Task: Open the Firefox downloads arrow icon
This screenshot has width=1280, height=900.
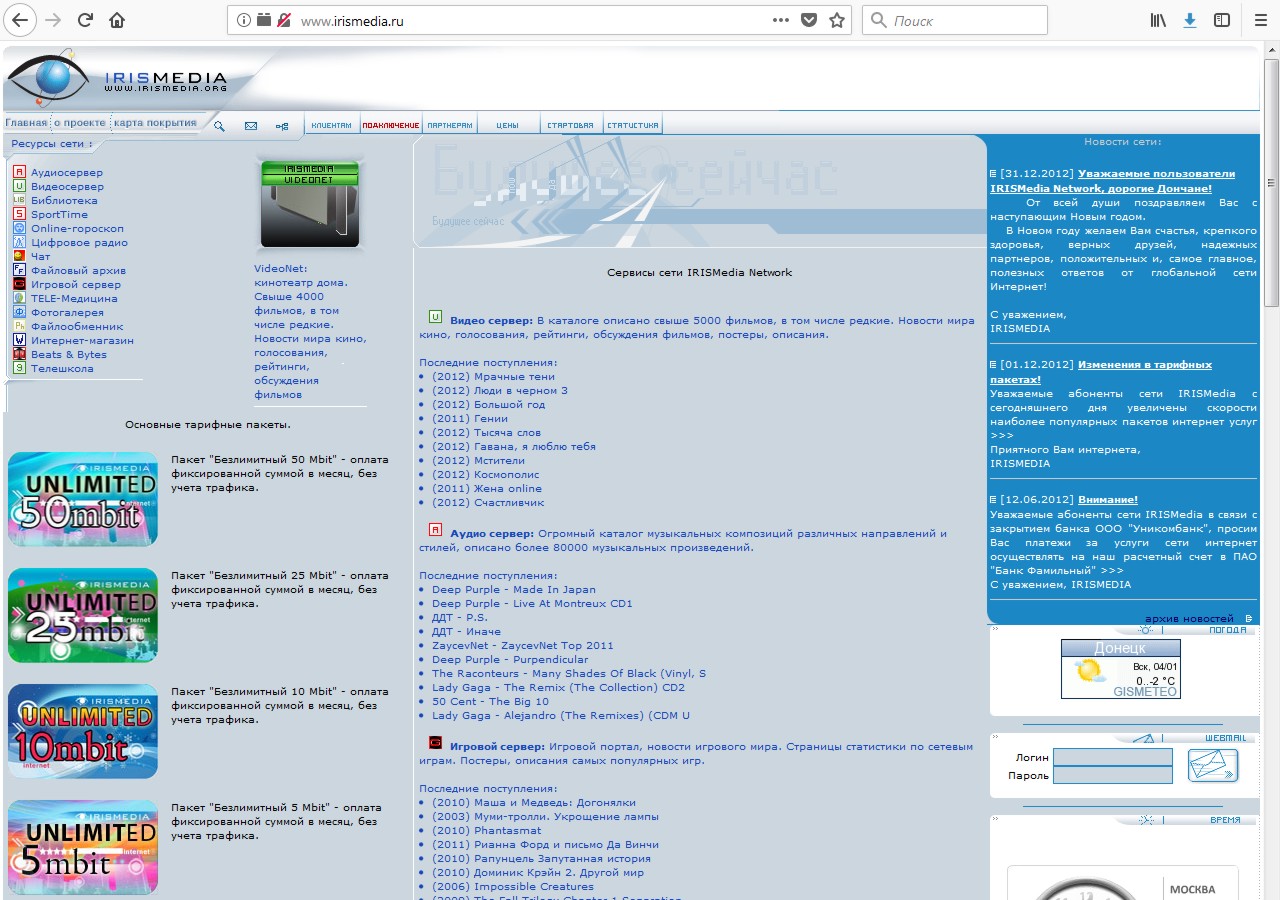Action: (x=1189, y=20)
